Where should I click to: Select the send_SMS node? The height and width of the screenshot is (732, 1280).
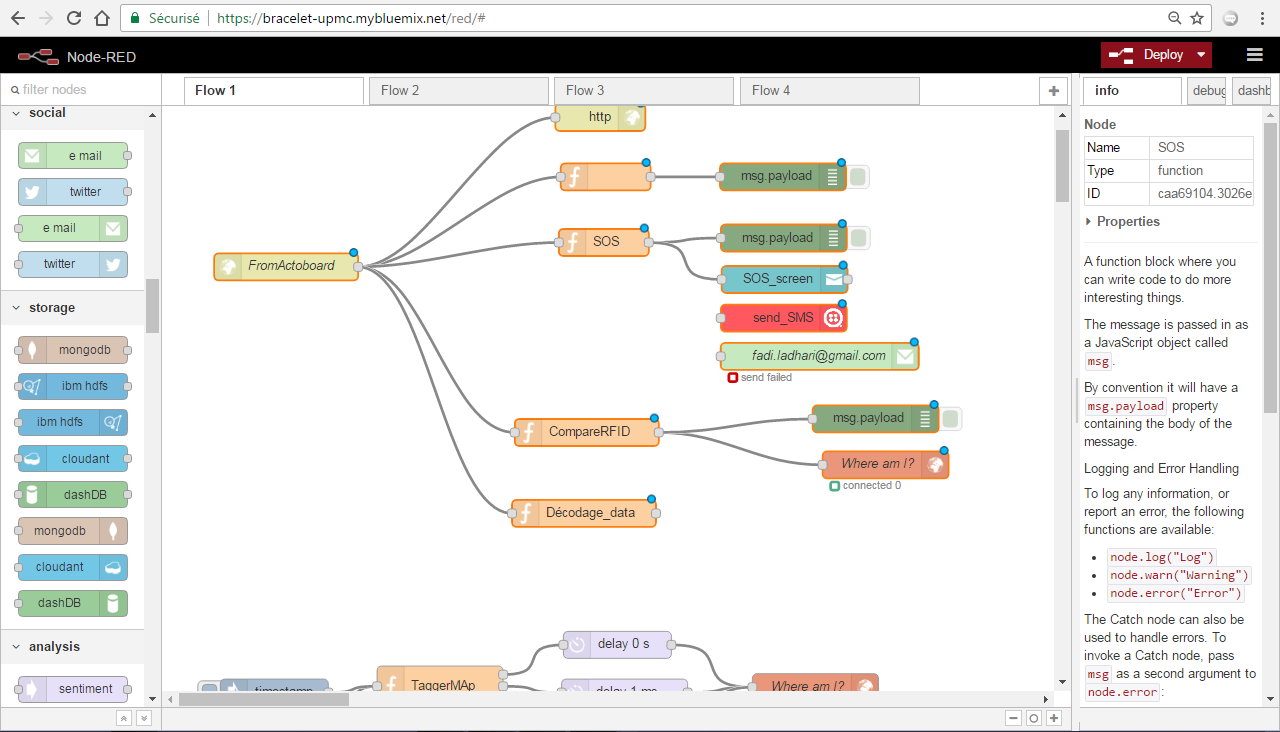coord(783,318)
